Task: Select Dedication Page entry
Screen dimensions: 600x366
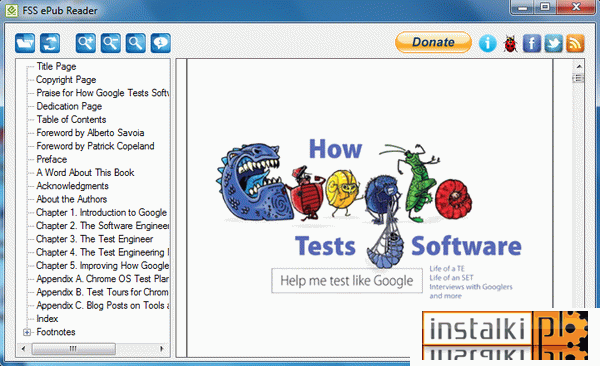Action: coord(69,106)
